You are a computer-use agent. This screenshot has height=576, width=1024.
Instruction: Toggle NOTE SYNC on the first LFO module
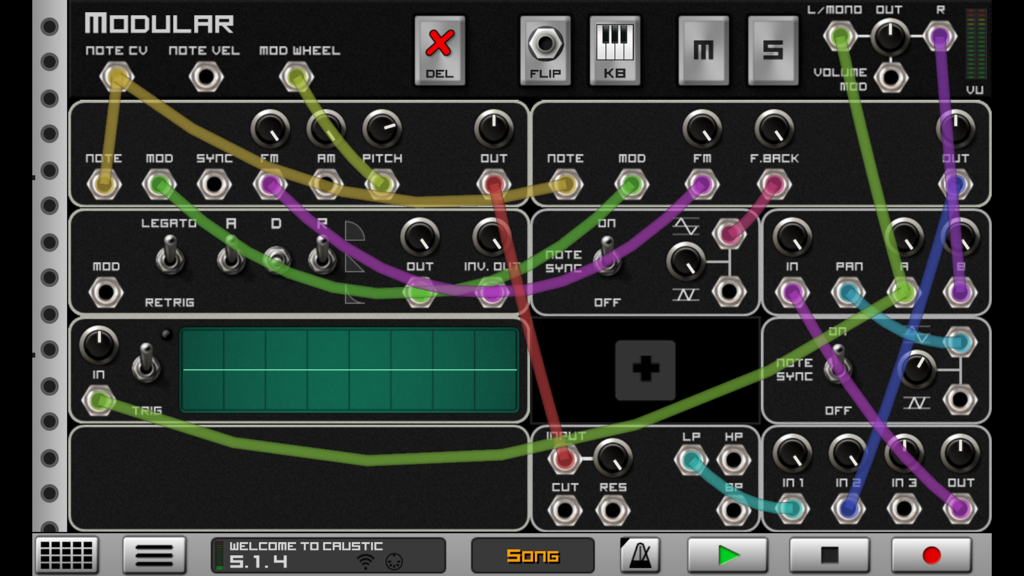[x=608, y=257]
